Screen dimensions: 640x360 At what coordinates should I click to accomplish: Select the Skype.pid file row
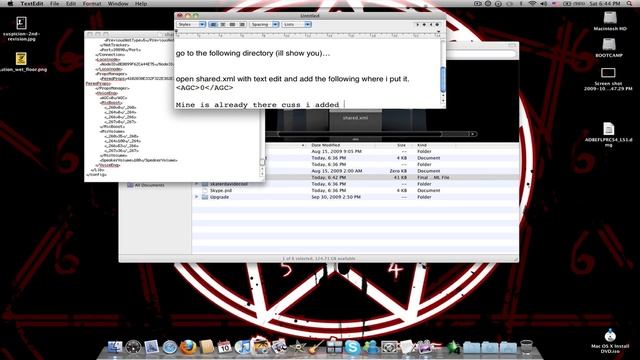click(x=355, y=190)
